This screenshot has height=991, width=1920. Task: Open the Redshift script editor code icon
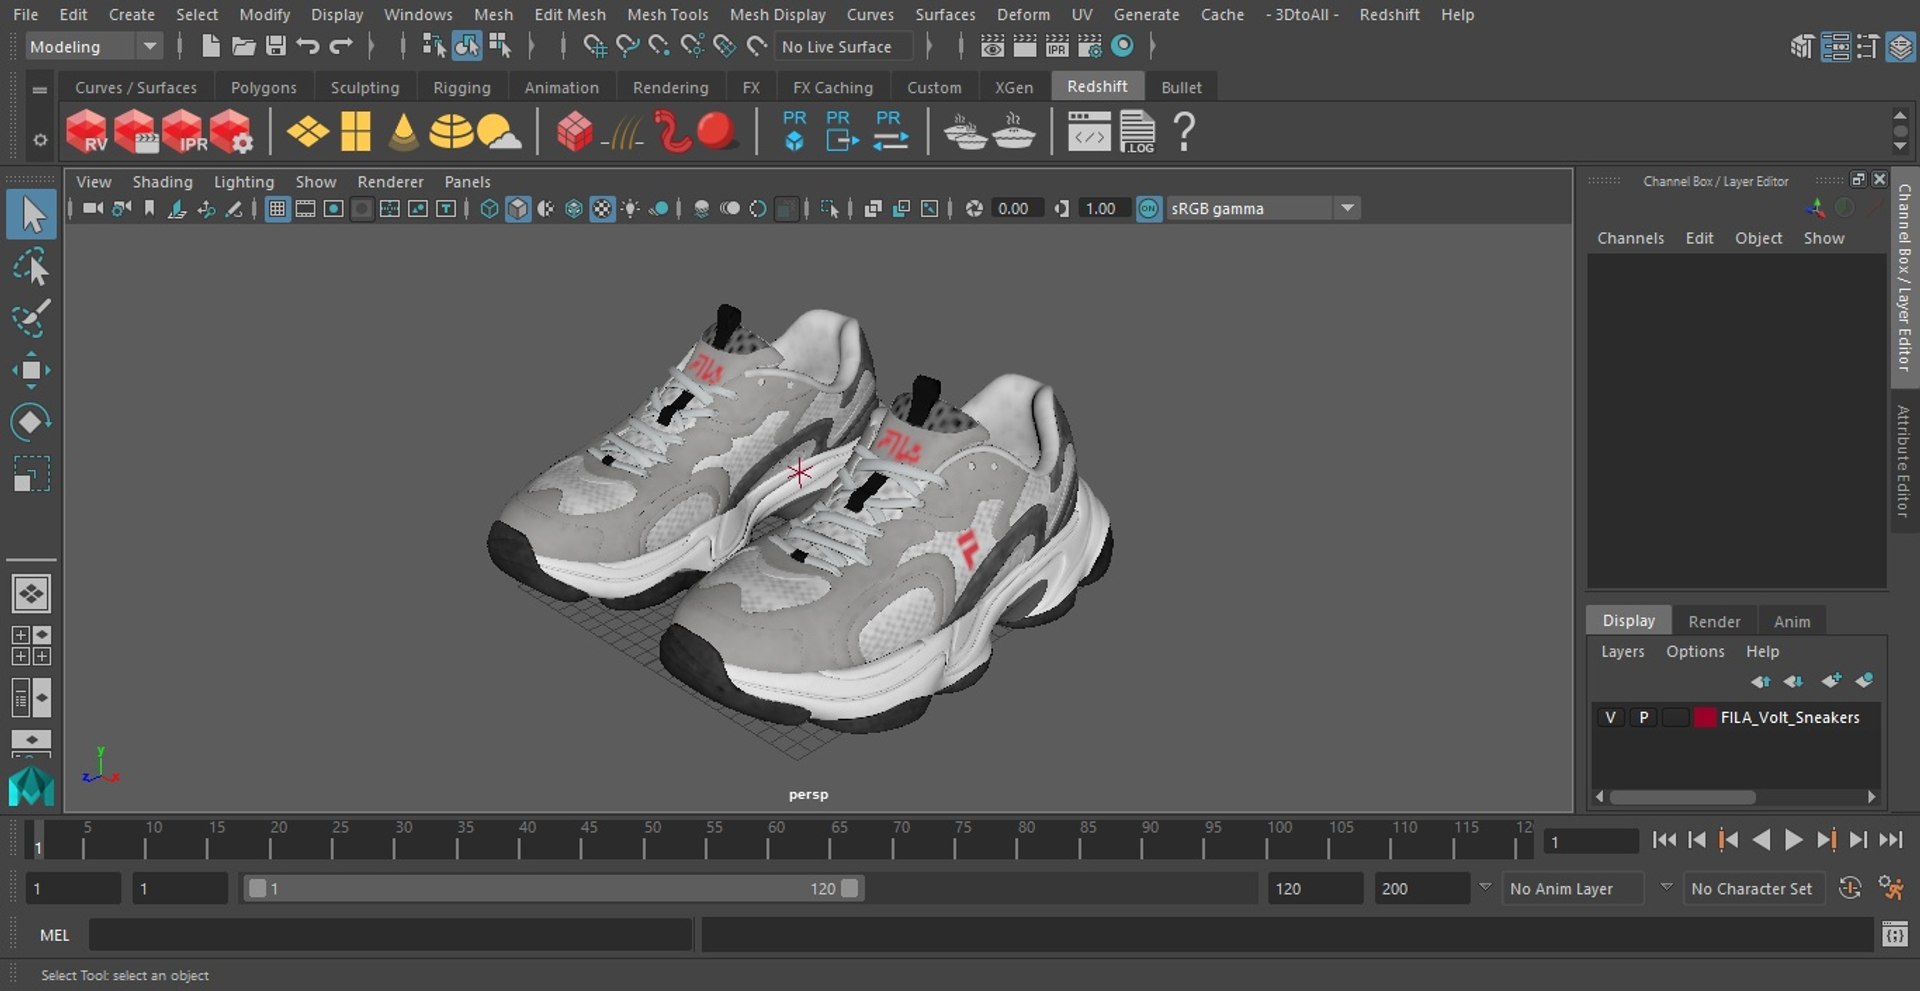1088,132
